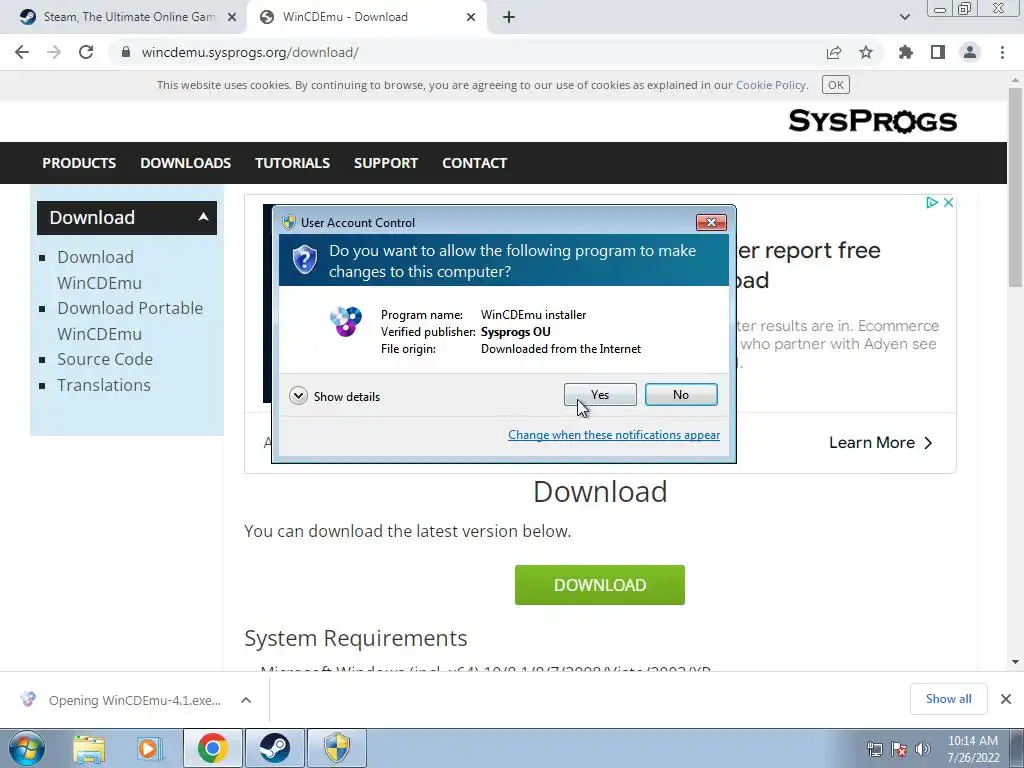Open Download WinCDEmu sidebar link
The width and height of the screenshot is (1024, 768).
pos(99,270)
